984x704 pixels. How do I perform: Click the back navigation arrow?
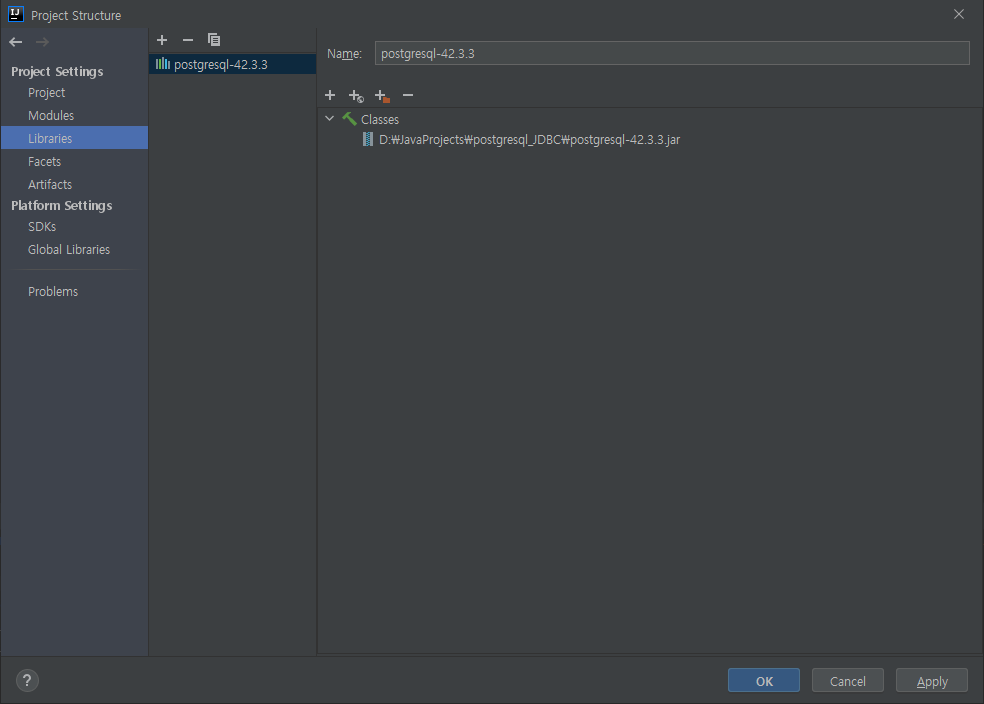pos(15,42)
